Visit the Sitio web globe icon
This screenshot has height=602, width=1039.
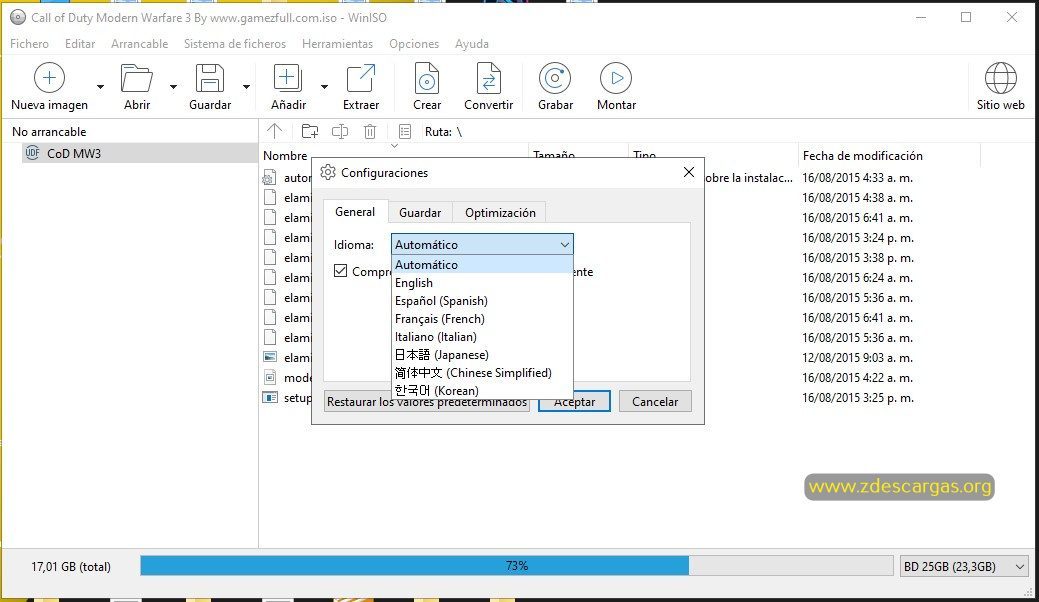1001,78
